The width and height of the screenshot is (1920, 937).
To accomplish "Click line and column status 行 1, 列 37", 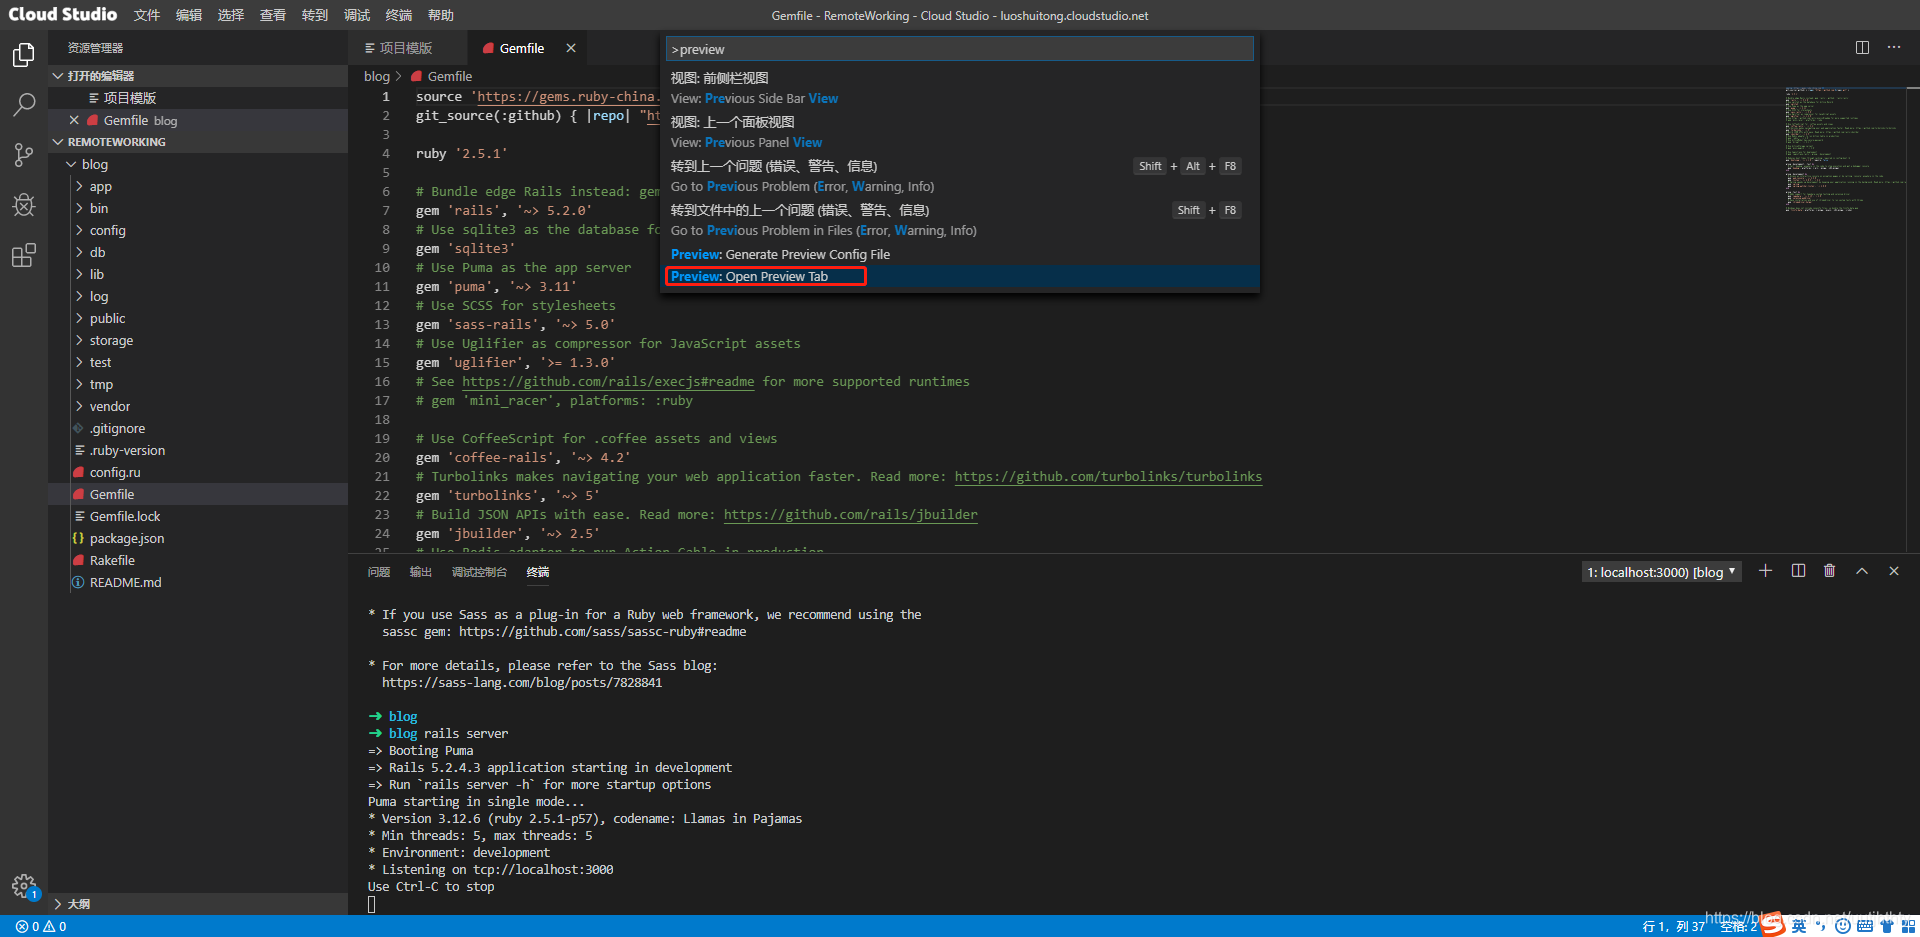I will (x=1673, y=927).
